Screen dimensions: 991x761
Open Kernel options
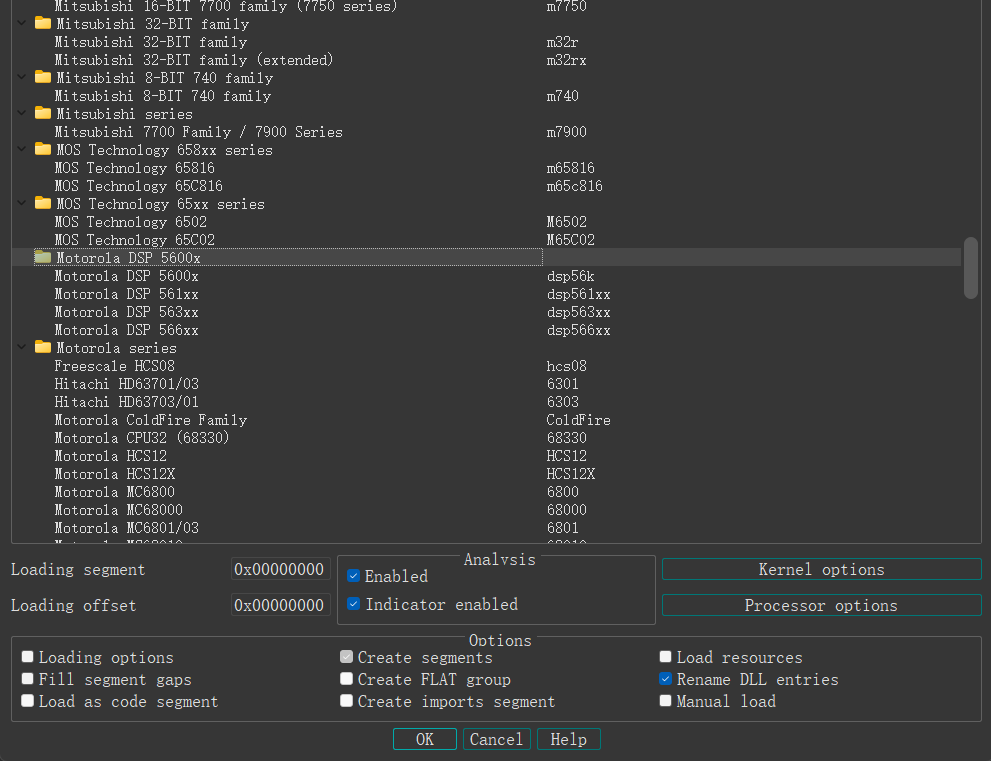click(822, 569)
